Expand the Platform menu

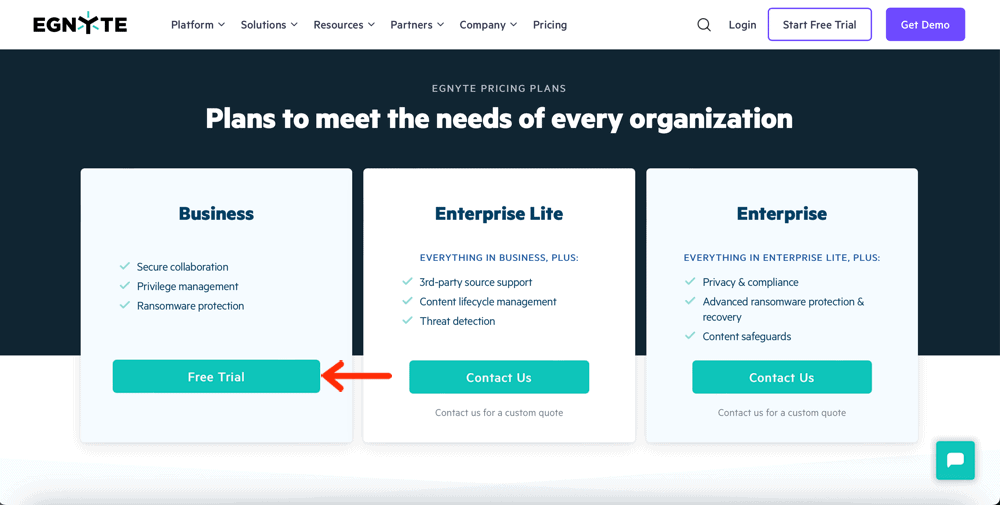(198, 25)
